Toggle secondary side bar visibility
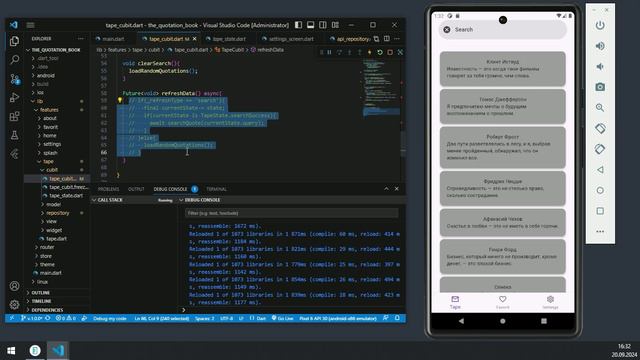 point(323,25)
